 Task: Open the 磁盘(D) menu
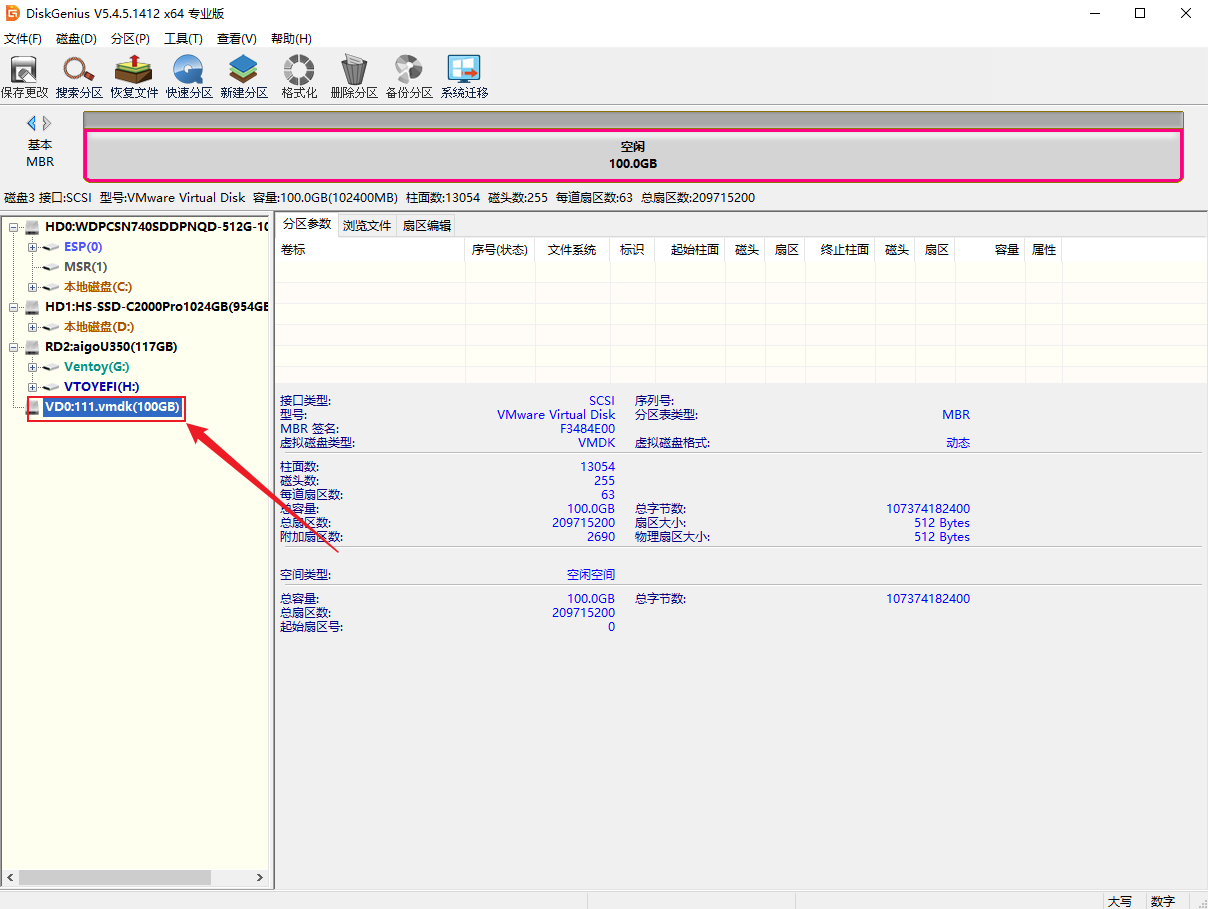(77, 39)
